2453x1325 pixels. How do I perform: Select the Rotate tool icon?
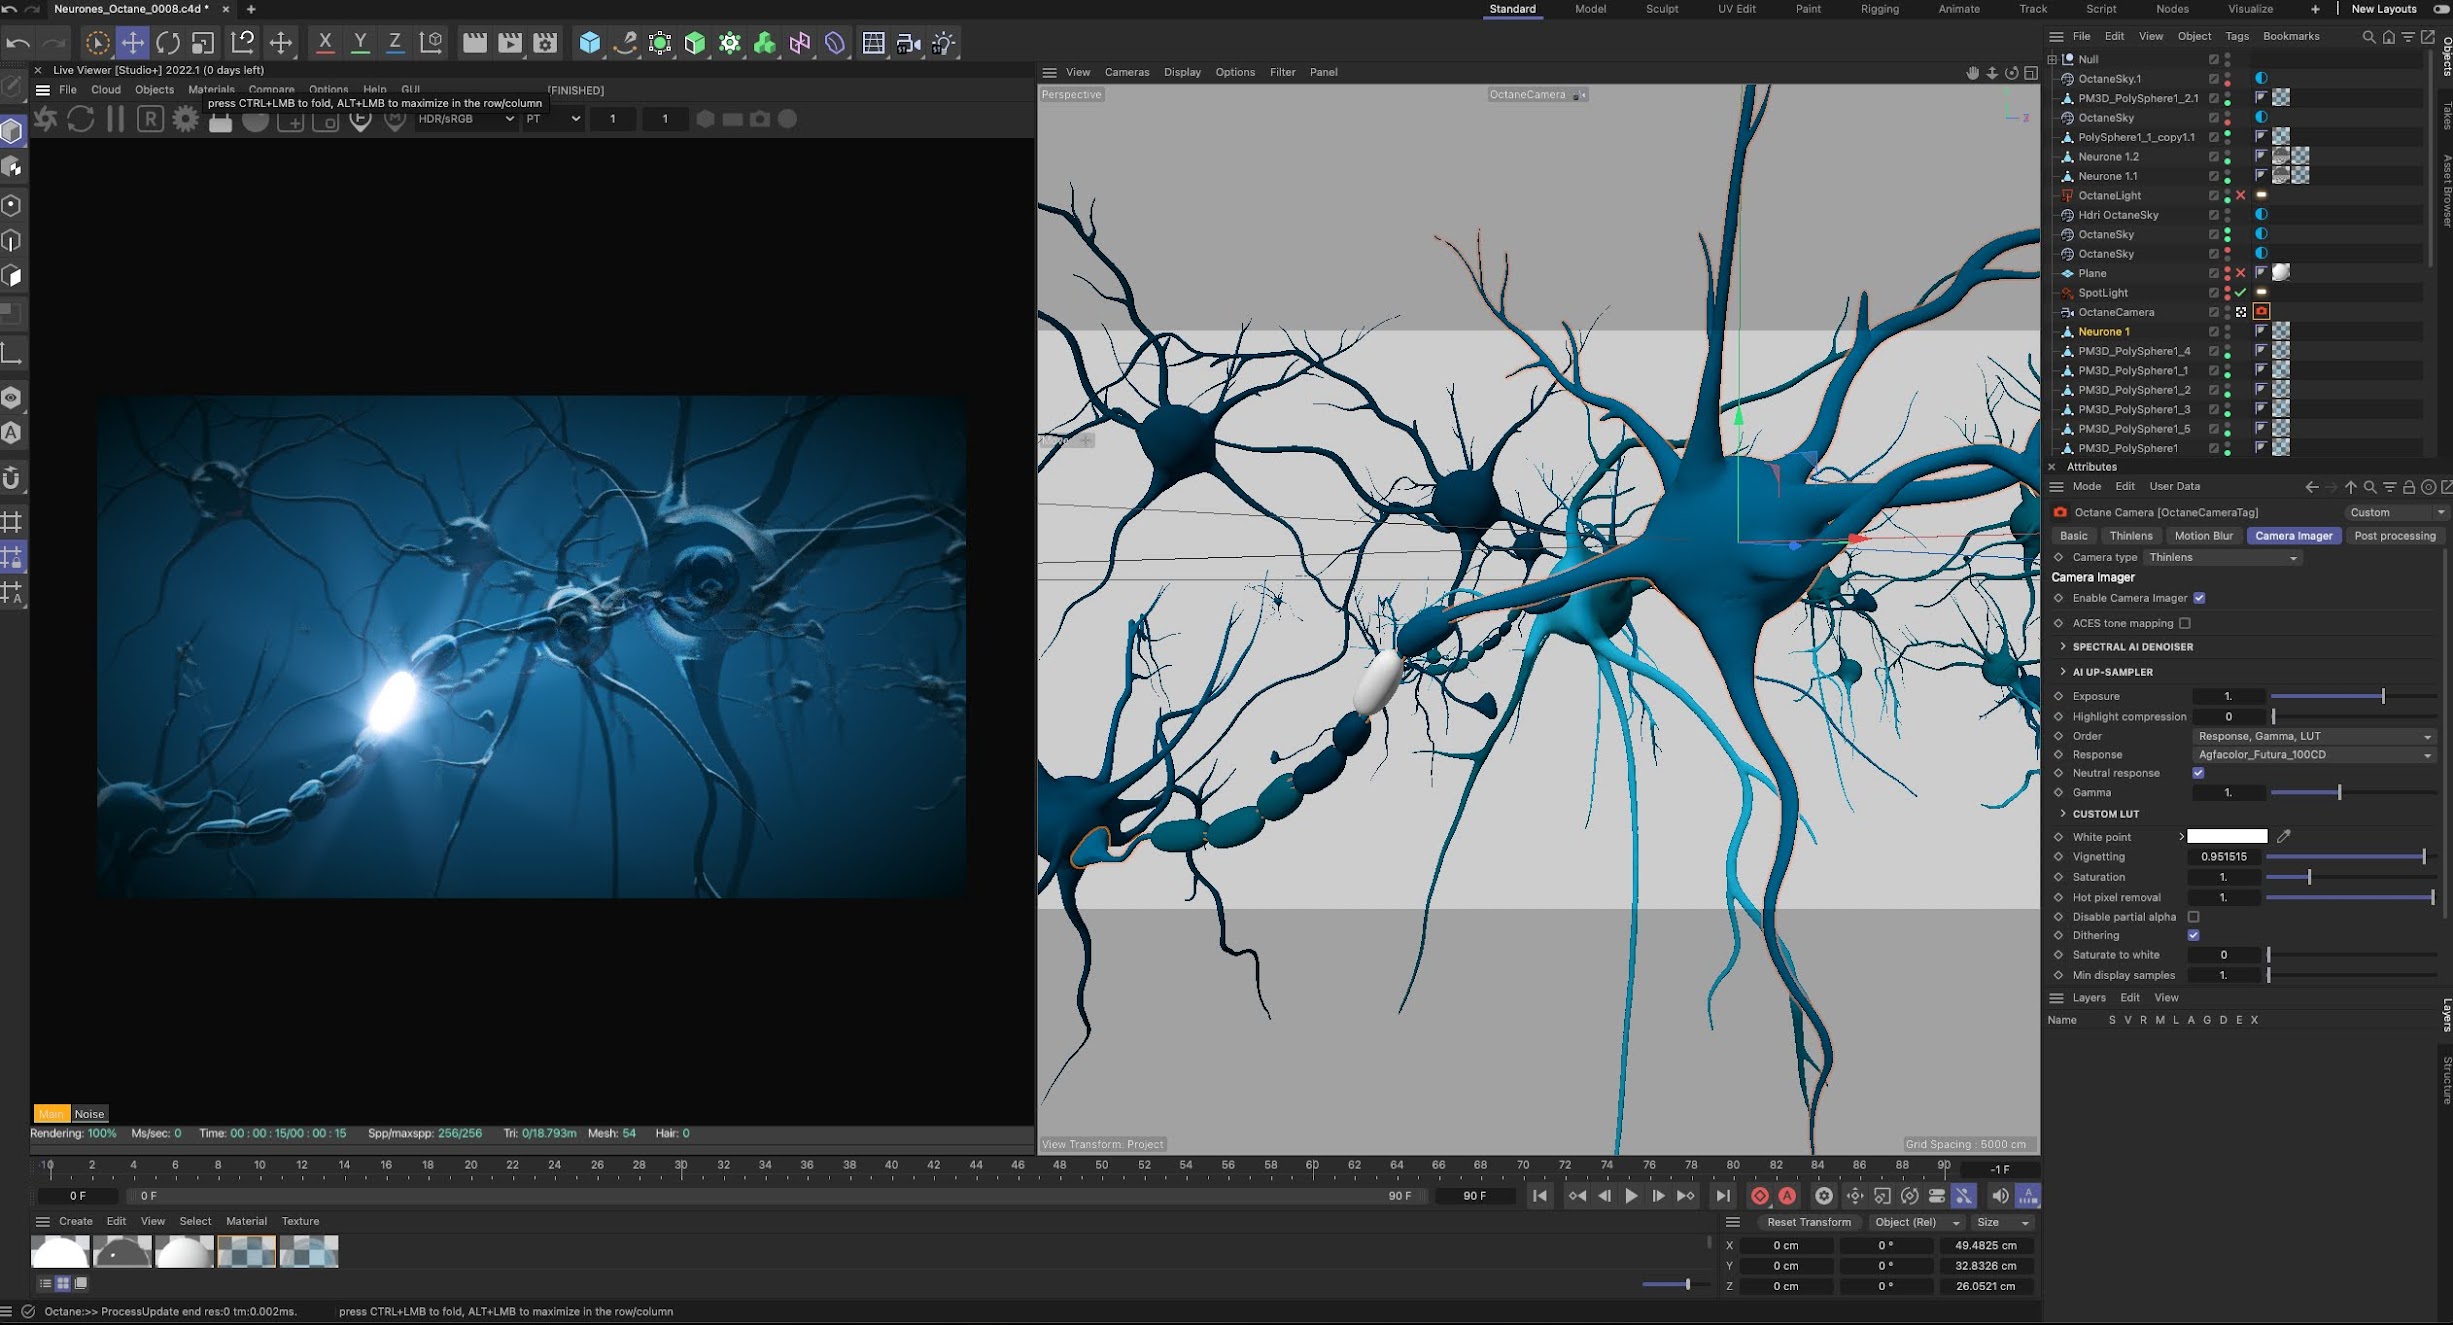(168, 43)
